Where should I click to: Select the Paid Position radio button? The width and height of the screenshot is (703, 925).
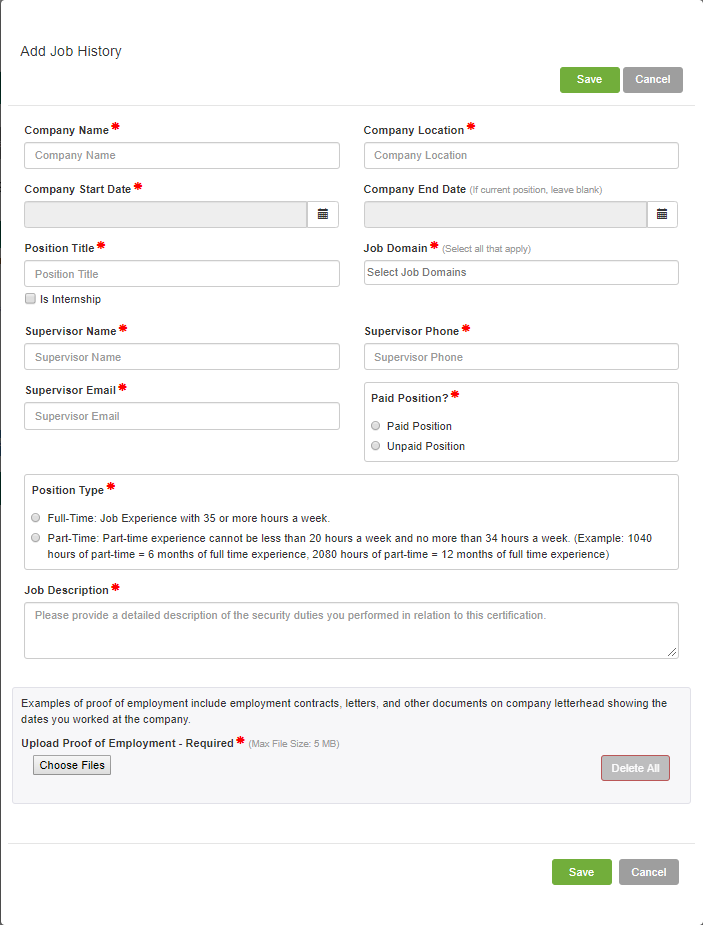[x=375, y=426]
